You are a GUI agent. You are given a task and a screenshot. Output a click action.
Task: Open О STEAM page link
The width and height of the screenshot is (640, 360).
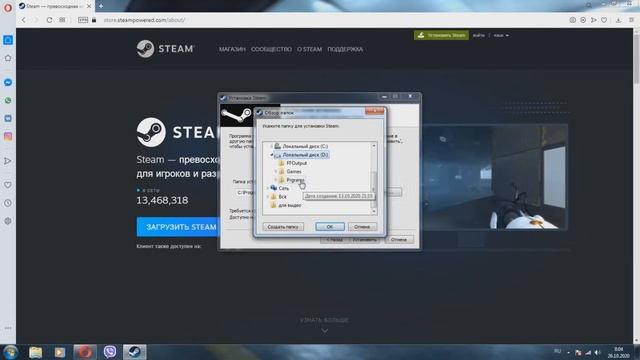309,49
